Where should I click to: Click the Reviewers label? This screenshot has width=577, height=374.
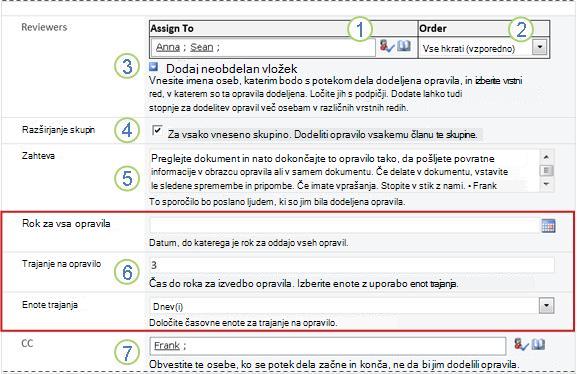click(44, 27)
